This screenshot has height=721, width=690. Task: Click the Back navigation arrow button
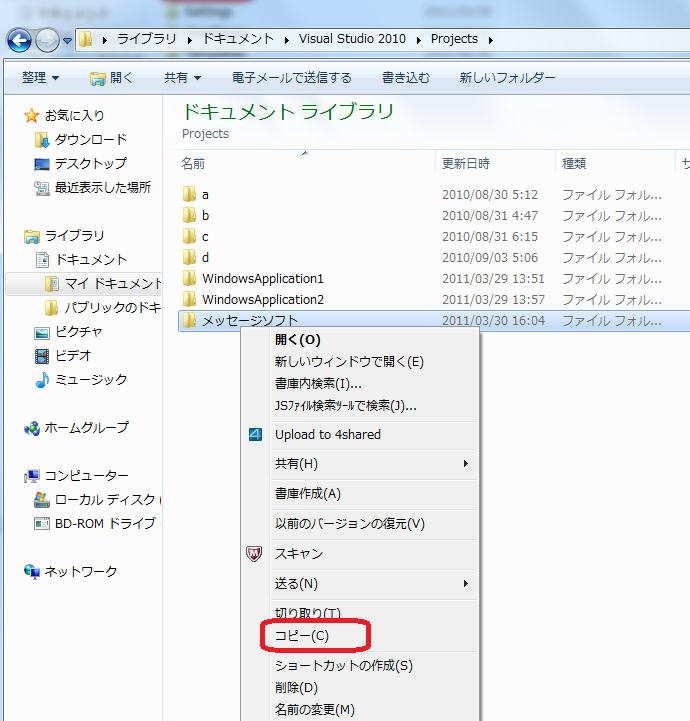point(19,40)
